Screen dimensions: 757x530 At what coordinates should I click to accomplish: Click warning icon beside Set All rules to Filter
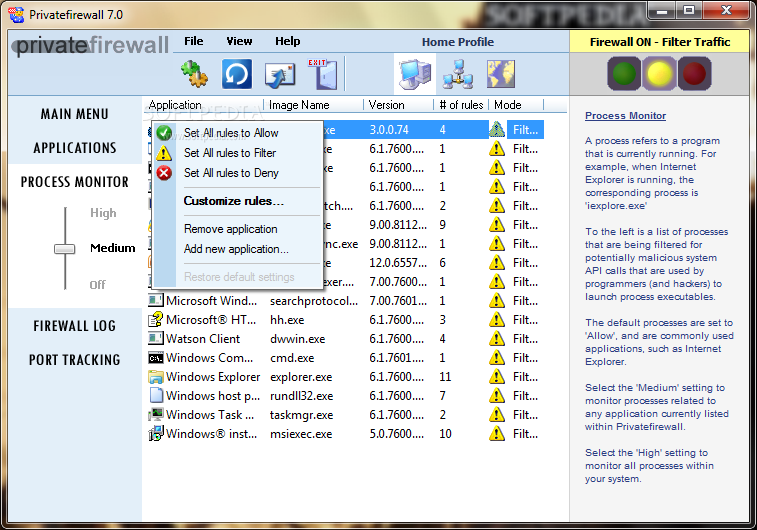tap(164, 153)
